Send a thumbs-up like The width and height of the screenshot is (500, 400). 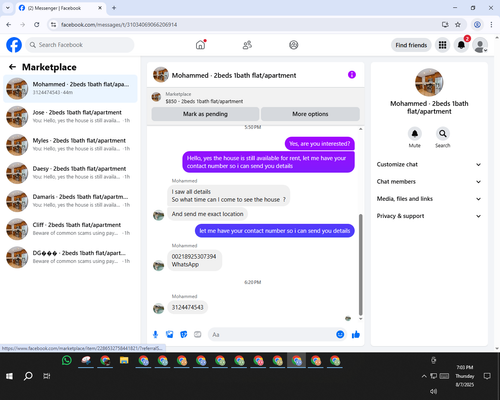356,334
